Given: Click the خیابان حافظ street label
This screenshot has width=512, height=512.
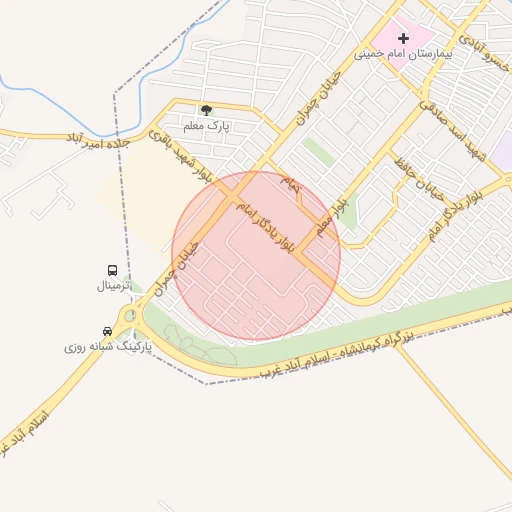Looking at the screenshot, I should point(419,180).
